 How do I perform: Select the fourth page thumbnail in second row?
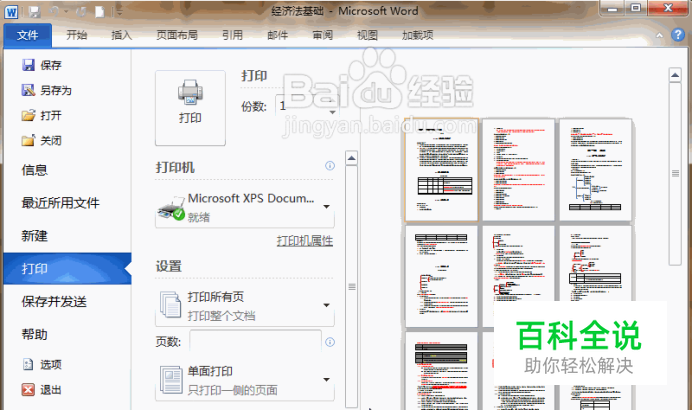pos(441,277)
